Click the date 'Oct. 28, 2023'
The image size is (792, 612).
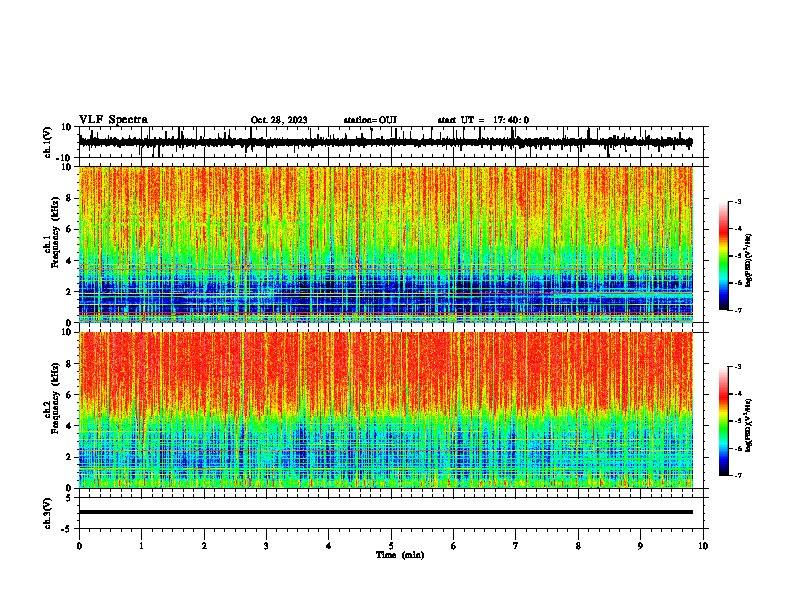coord(279,120)
